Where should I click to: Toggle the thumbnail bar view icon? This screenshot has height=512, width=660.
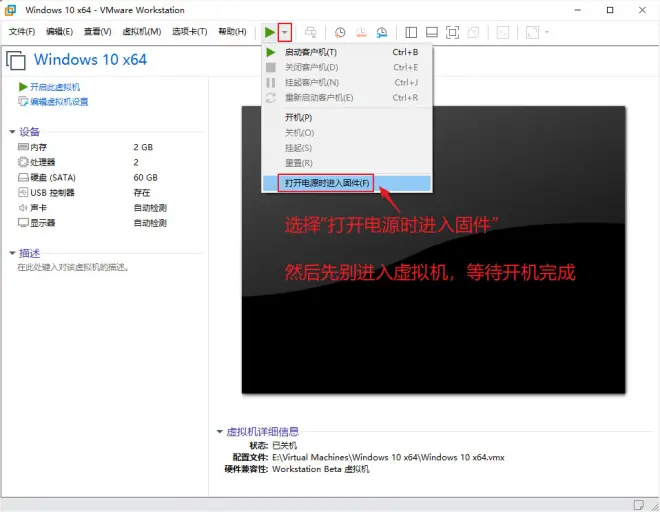point(432,32)
